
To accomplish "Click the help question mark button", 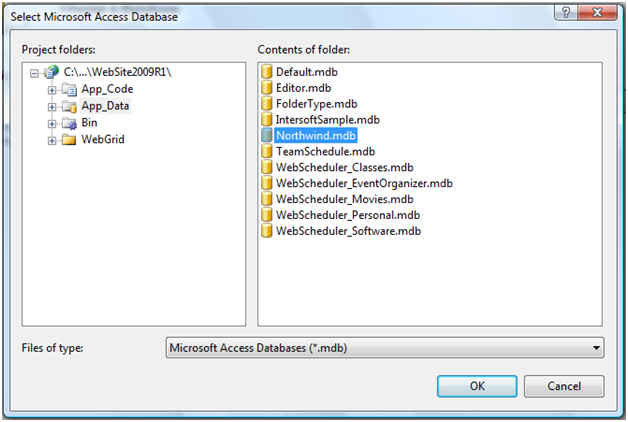I will tap(566, 12).
